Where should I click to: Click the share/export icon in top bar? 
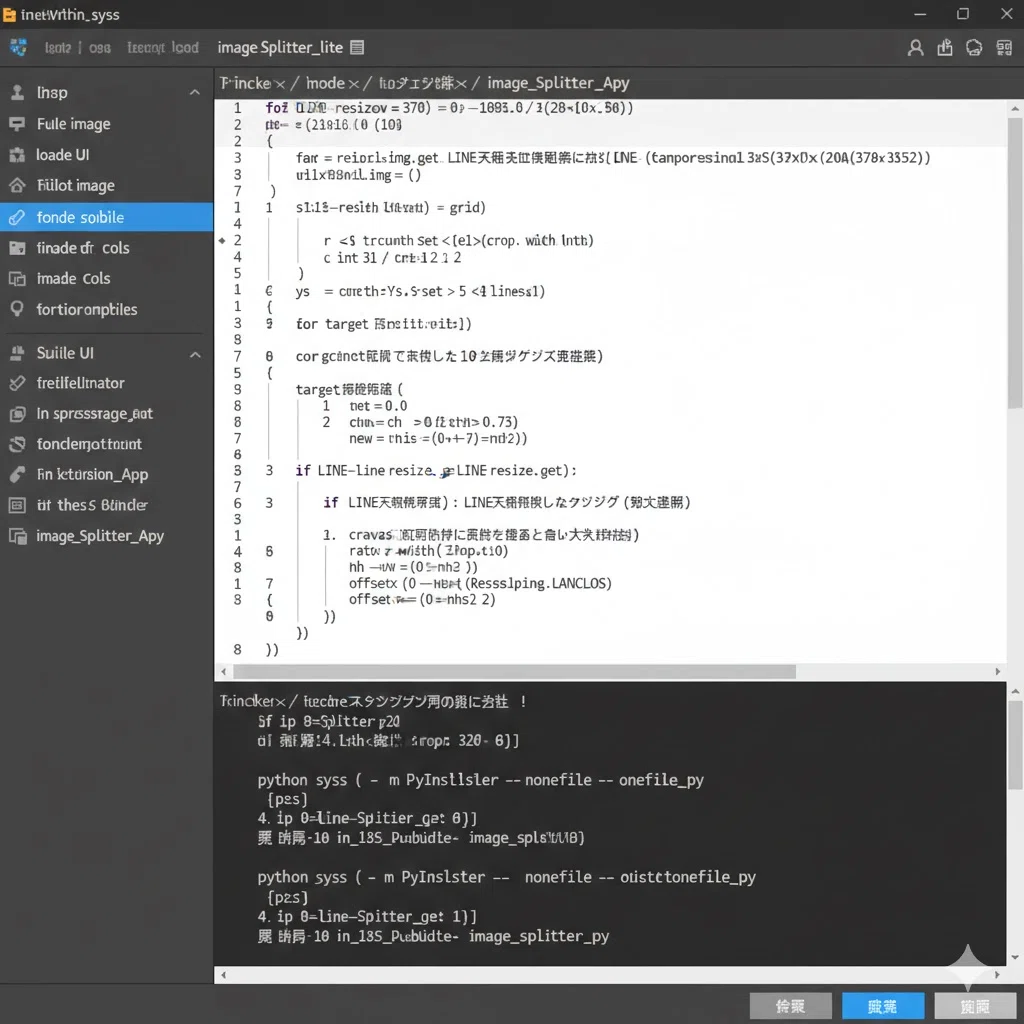945,48
